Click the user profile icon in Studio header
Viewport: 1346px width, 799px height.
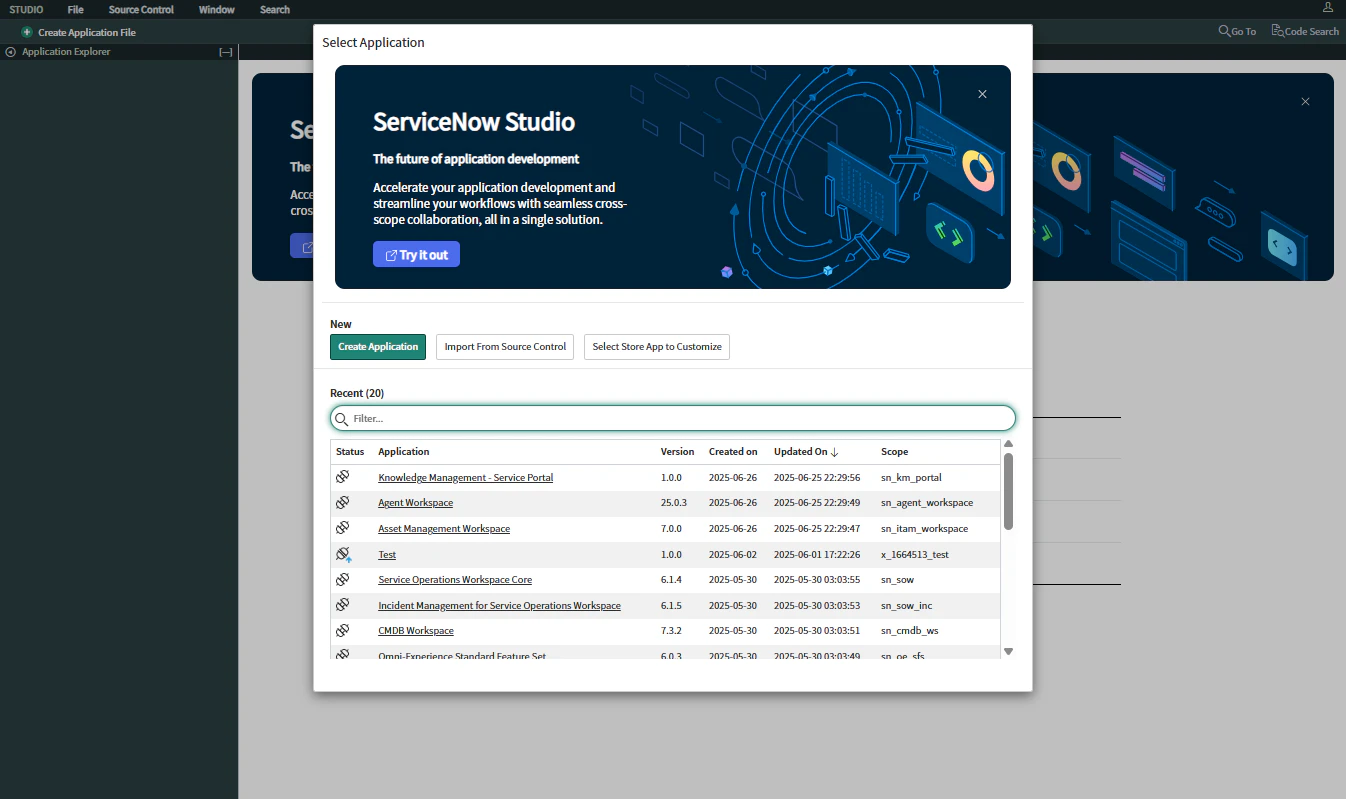coord(1328,8)
